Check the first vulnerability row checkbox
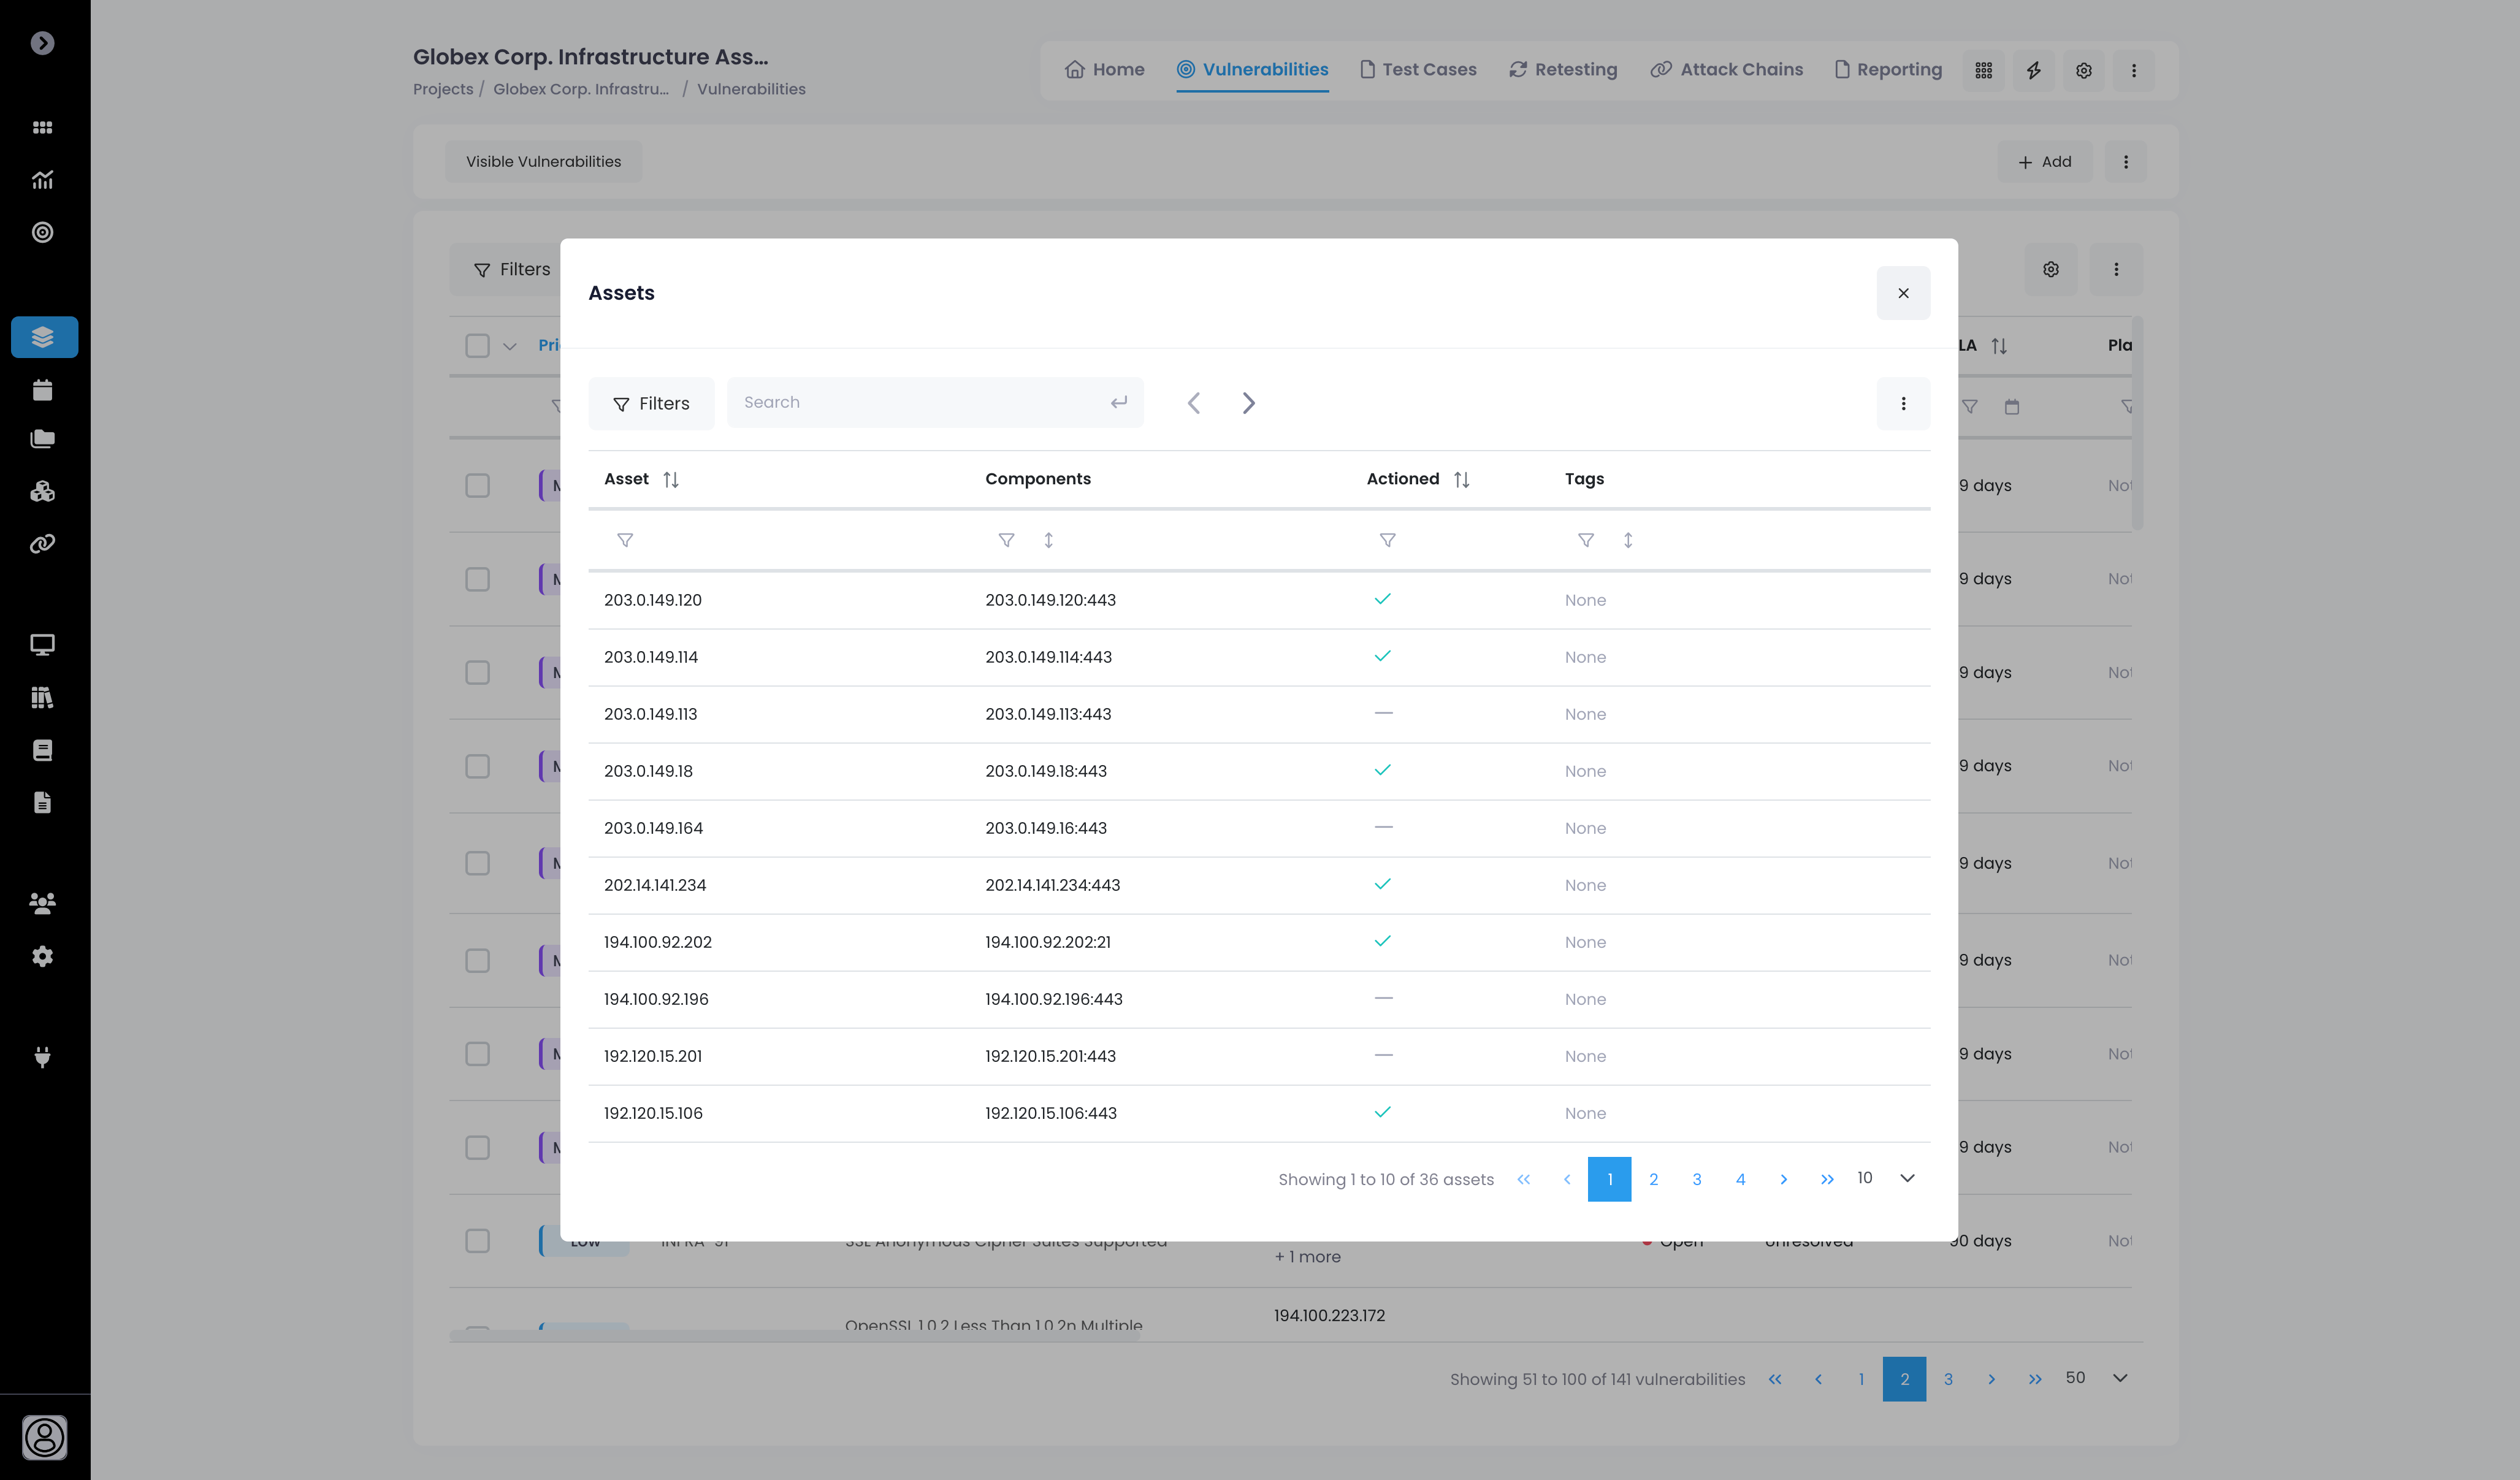 (477, 486)
